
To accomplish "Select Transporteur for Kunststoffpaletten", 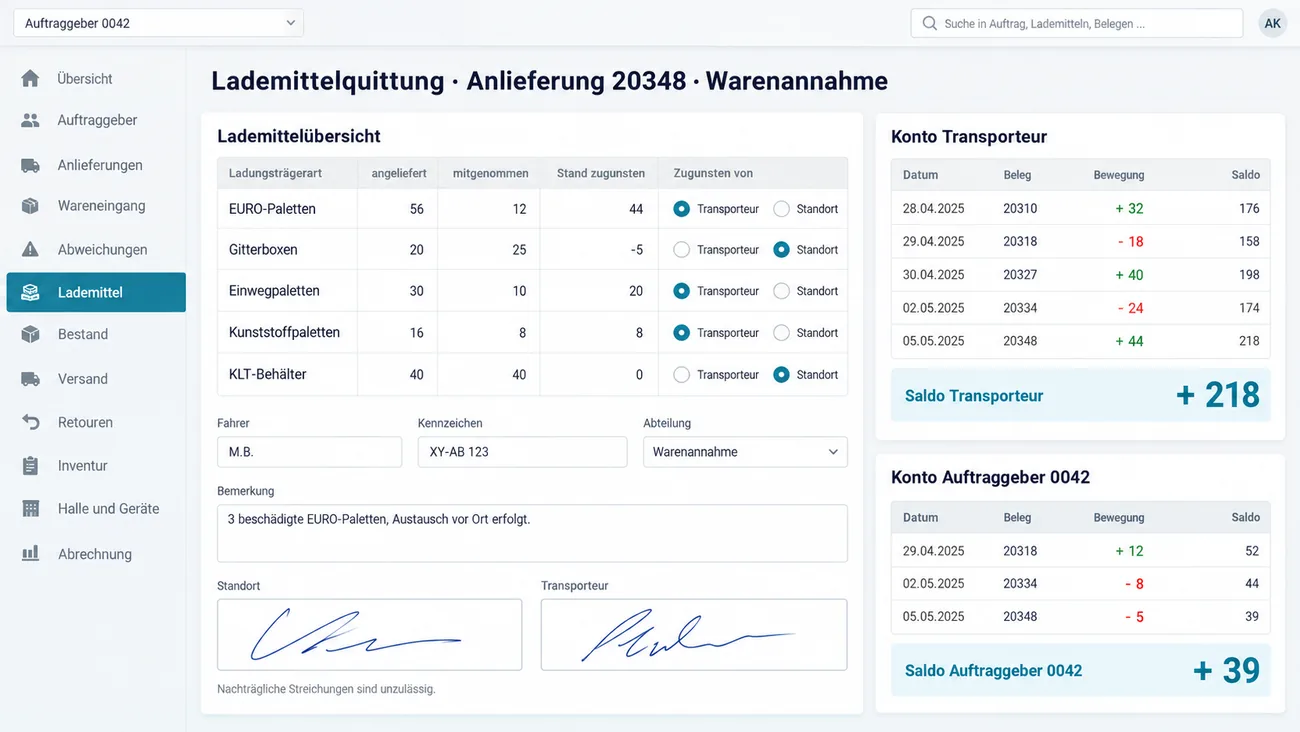I will tap(681, 333).
